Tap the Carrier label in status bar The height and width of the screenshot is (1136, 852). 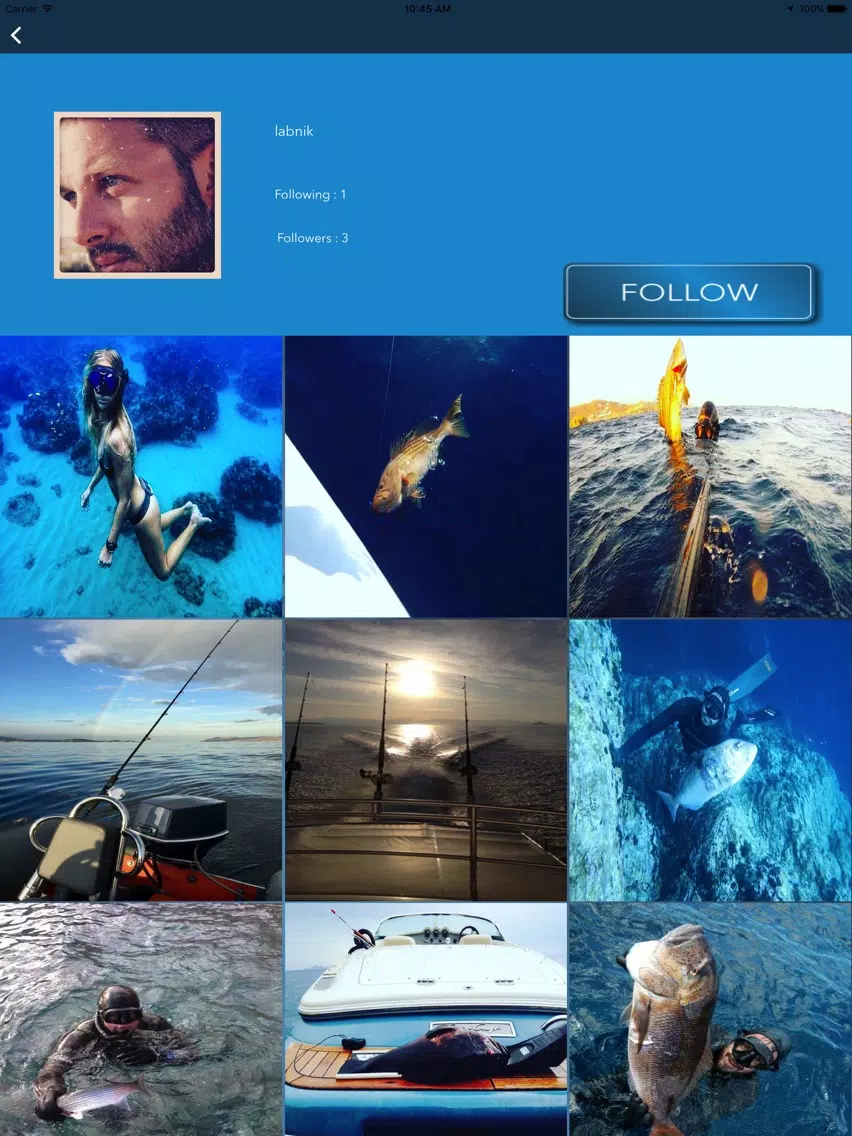click(20, 8)
